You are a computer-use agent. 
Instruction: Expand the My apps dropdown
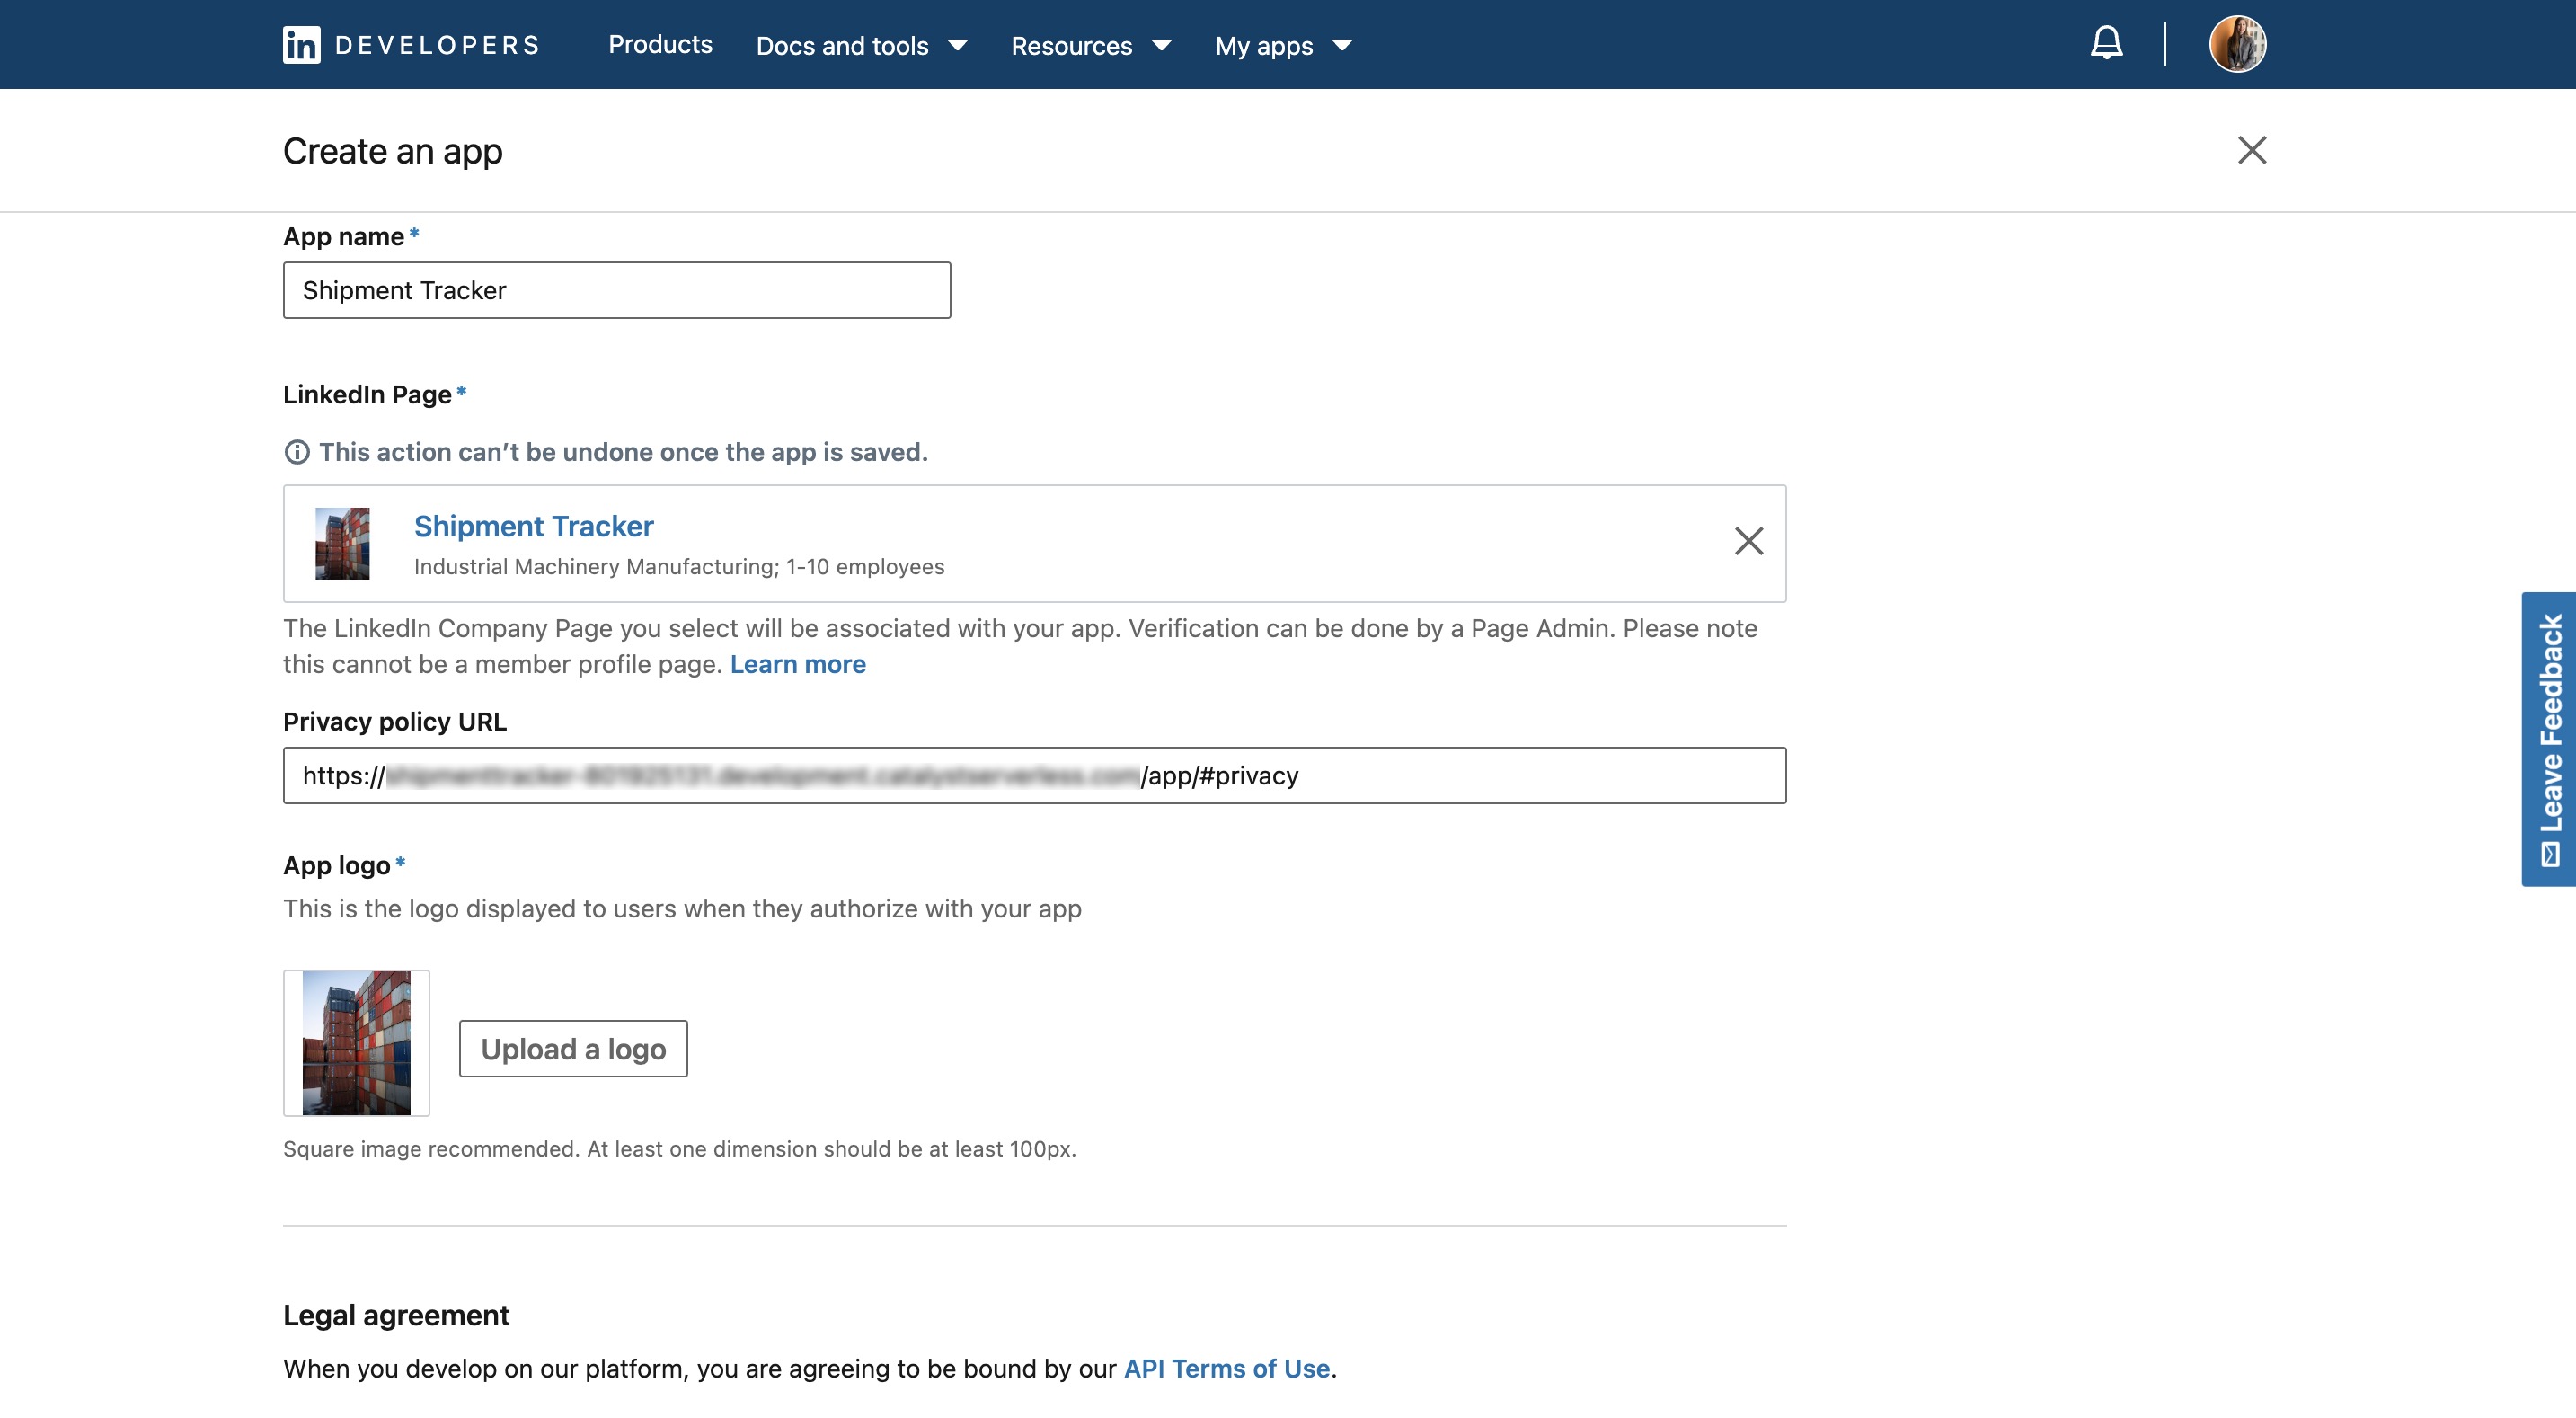coord(1283,45)
